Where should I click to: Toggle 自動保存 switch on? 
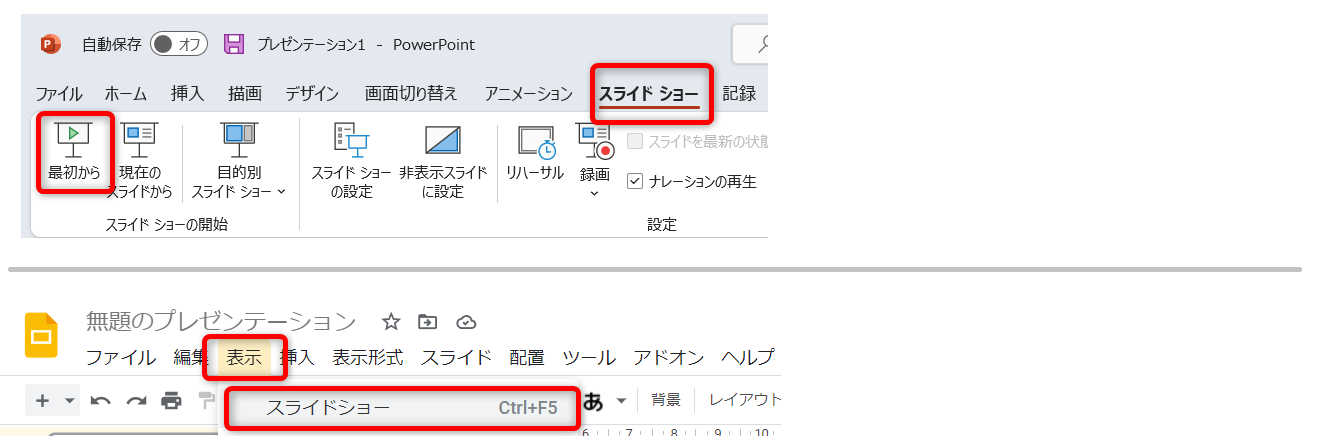click(x=178, y=44)
